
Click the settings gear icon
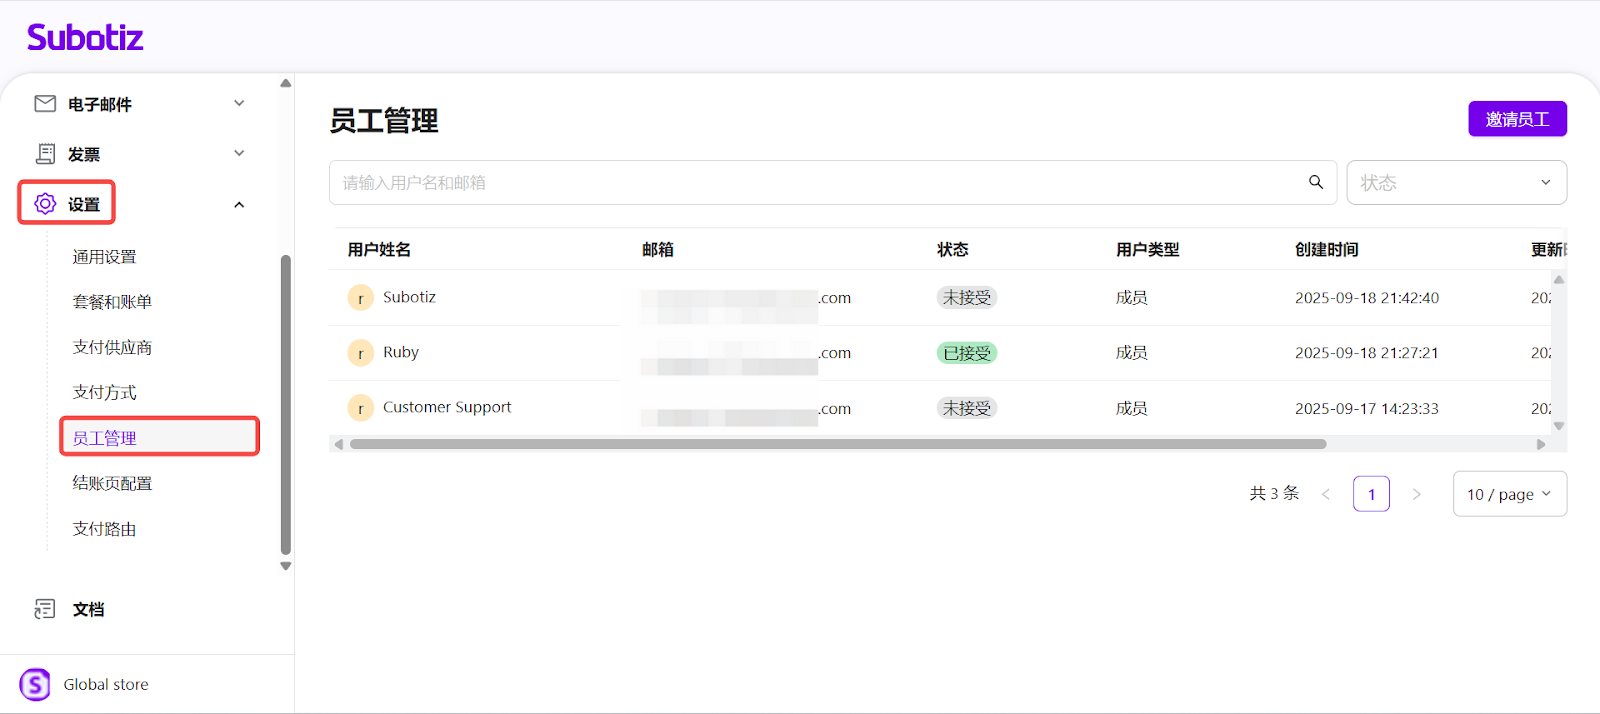45,204
